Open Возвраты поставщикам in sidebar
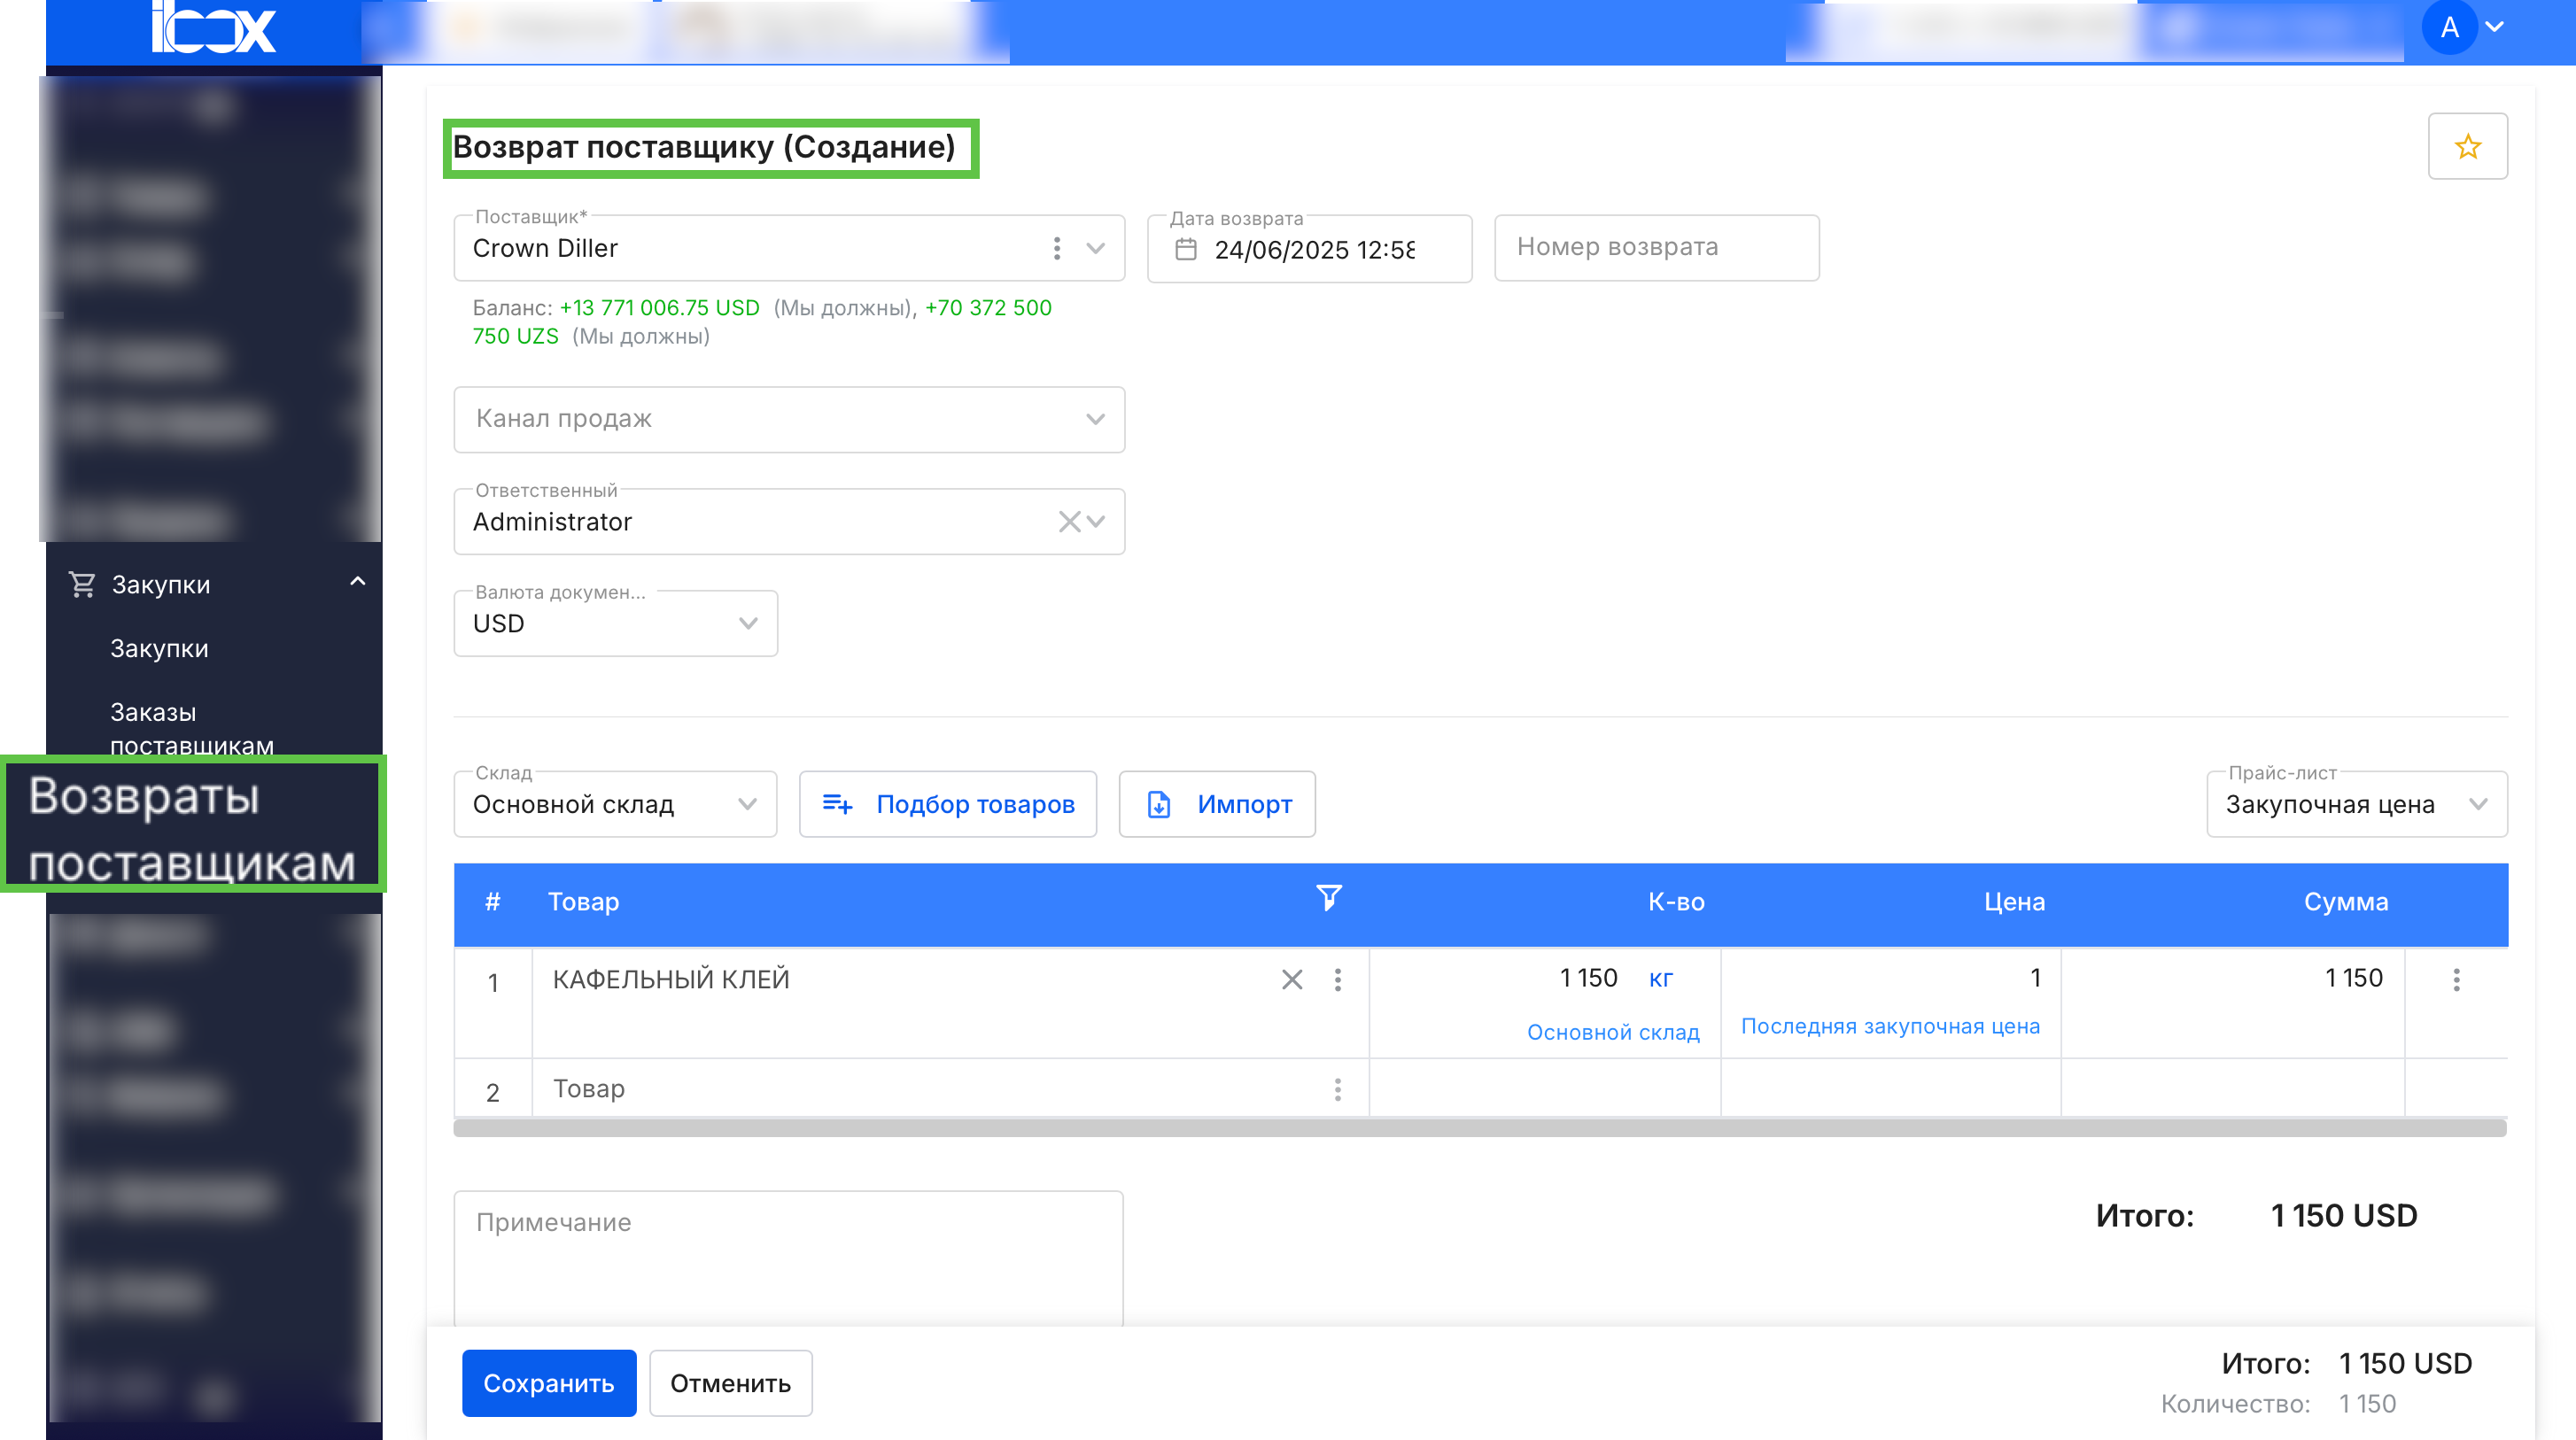This screenshot has height=1440, width=2576. tap(192, 828)
